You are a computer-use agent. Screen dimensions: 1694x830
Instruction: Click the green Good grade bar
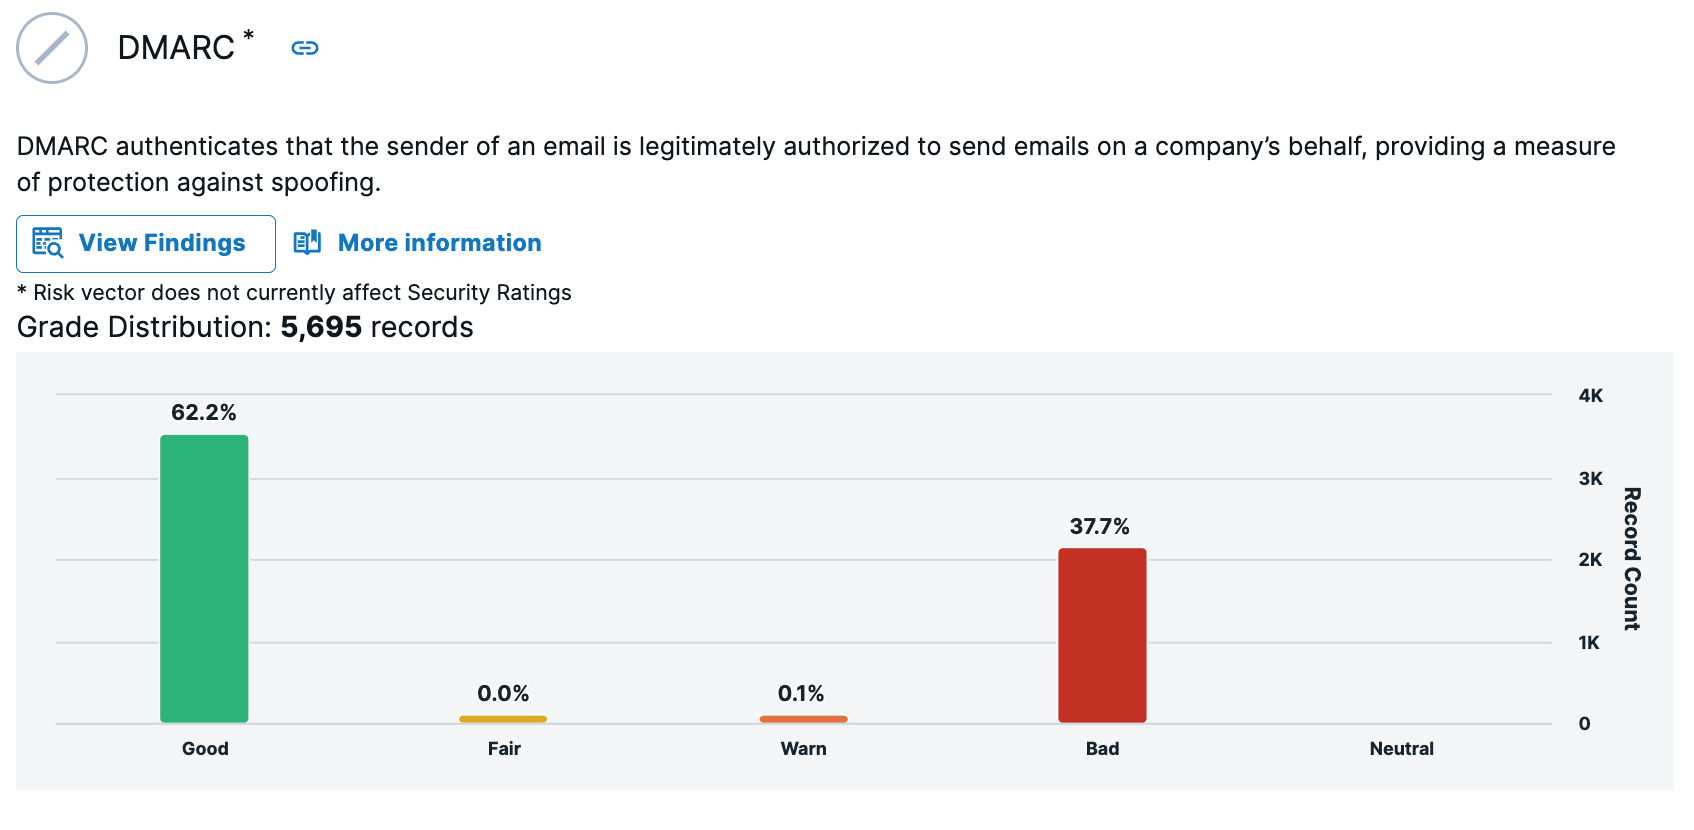coord(204,578)
